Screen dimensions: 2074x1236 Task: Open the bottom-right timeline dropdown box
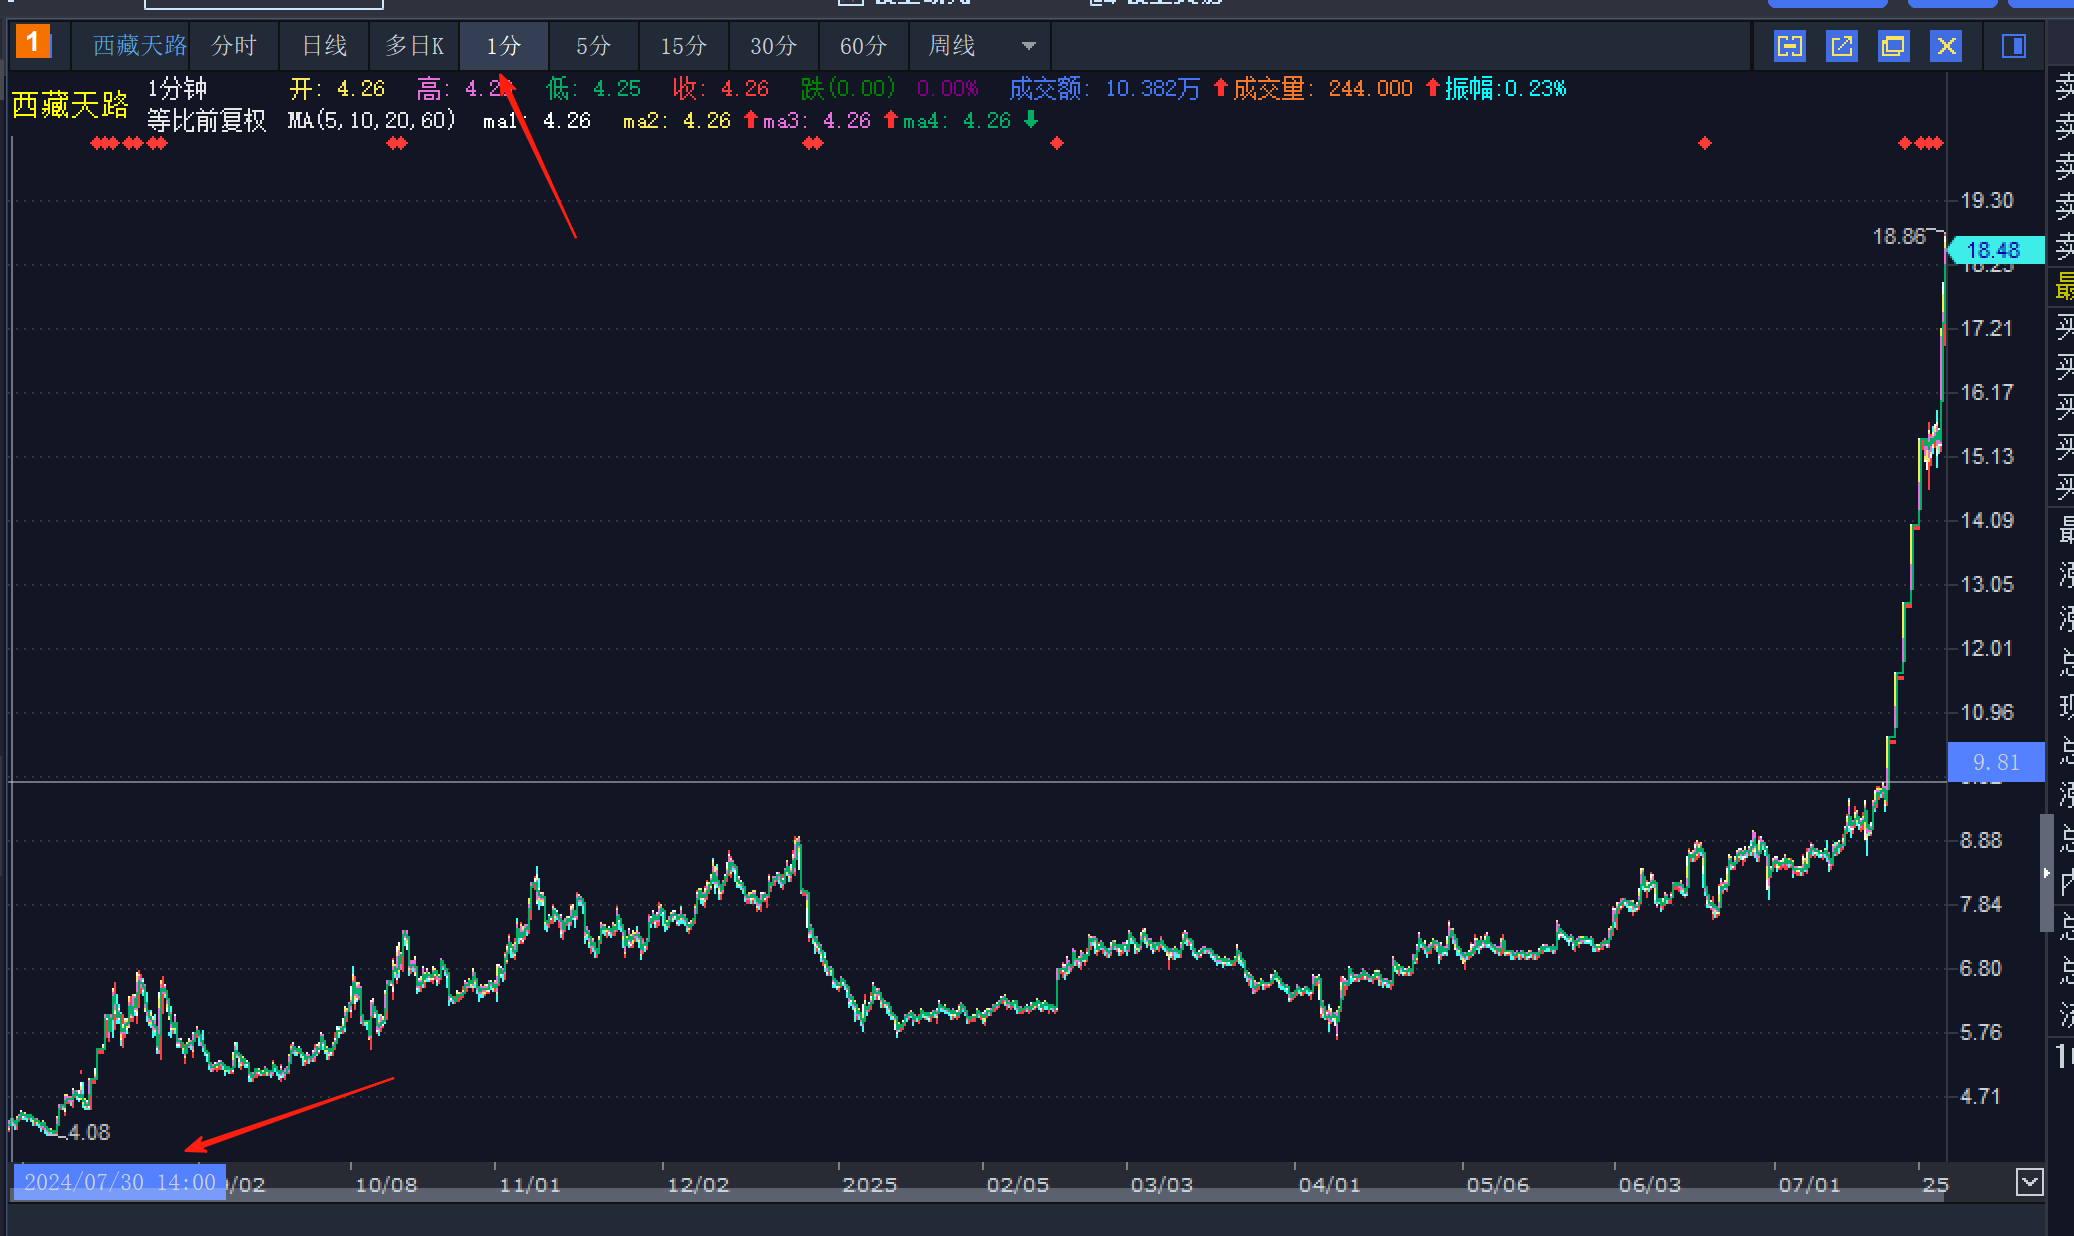[2029, 1182]
